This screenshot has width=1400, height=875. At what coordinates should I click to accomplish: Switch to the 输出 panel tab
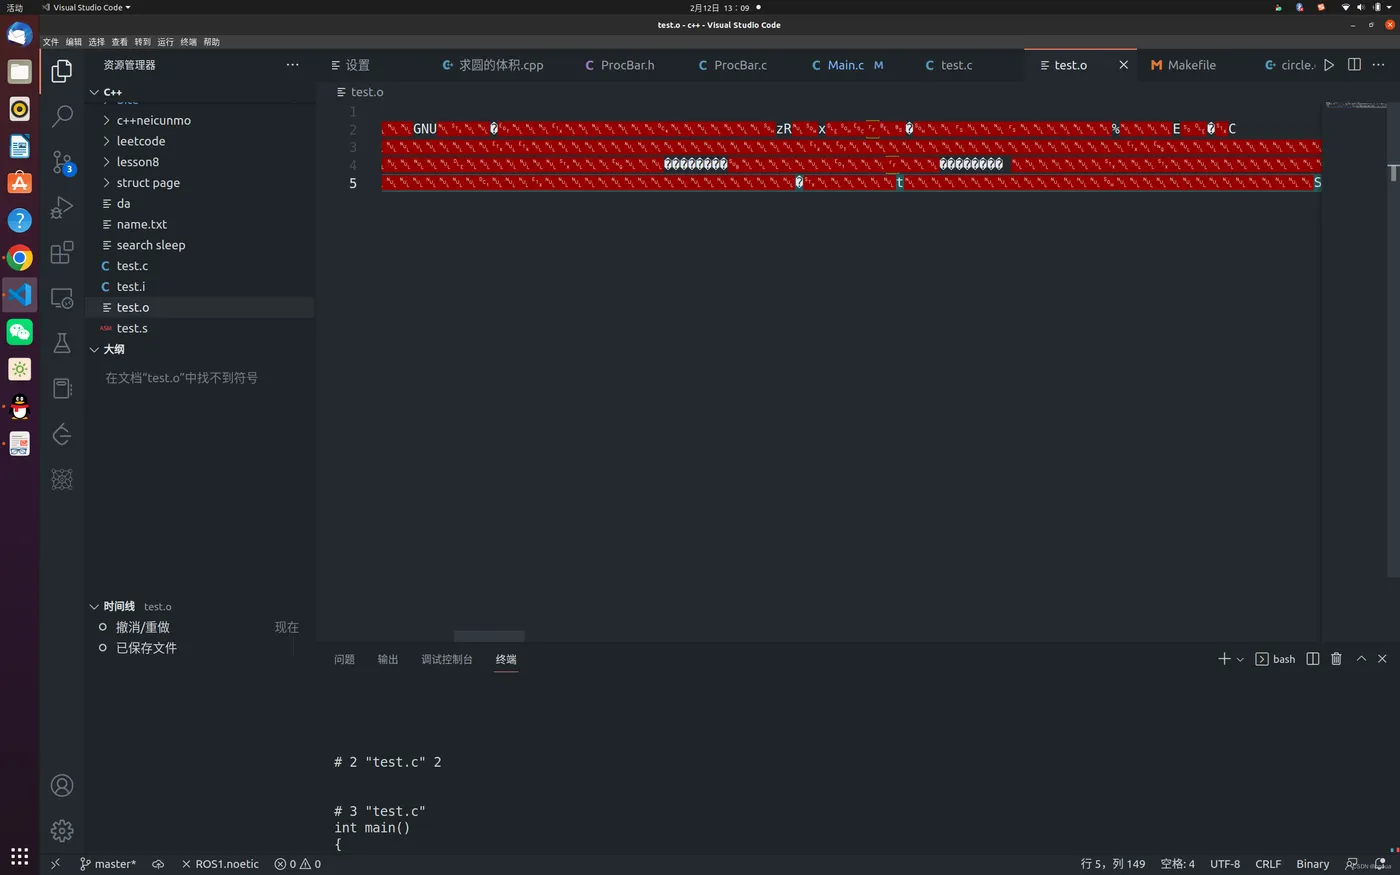click(388, 659)
